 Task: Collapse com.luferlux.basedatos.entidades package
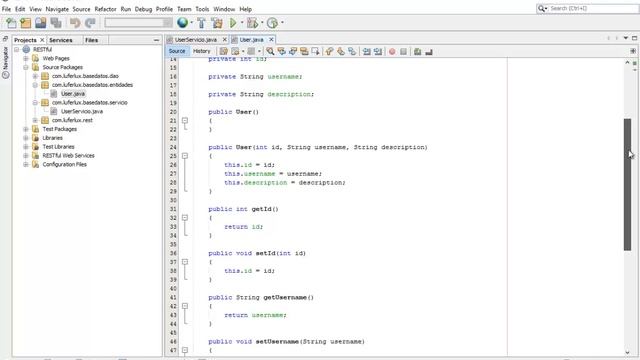coord(35,85)
